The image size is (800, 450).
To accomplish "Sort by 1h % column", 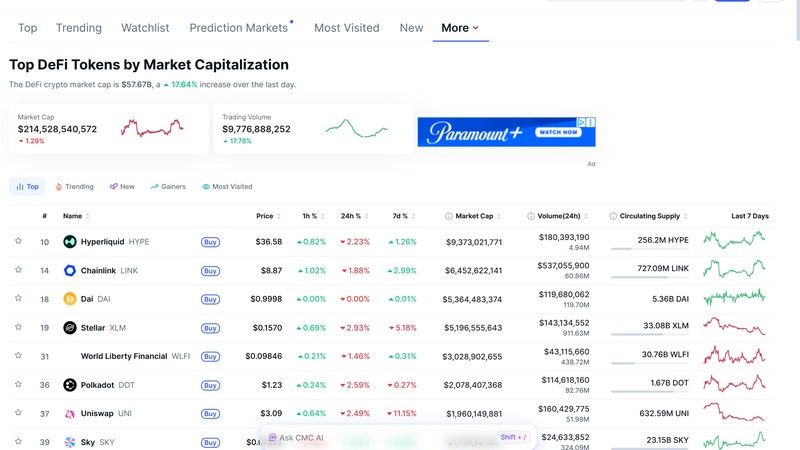I will (313, 216).
